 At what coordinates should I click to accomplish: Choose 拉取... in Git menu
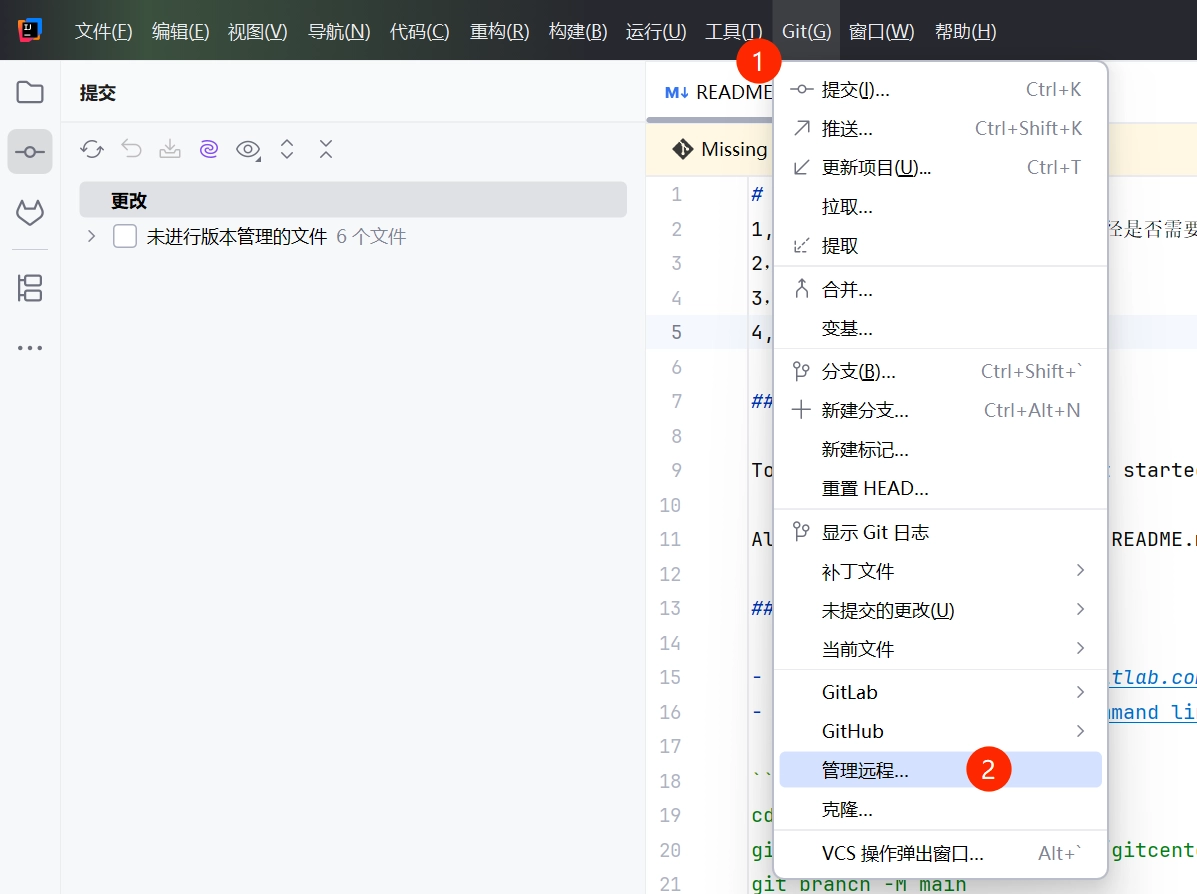point(940,206)
